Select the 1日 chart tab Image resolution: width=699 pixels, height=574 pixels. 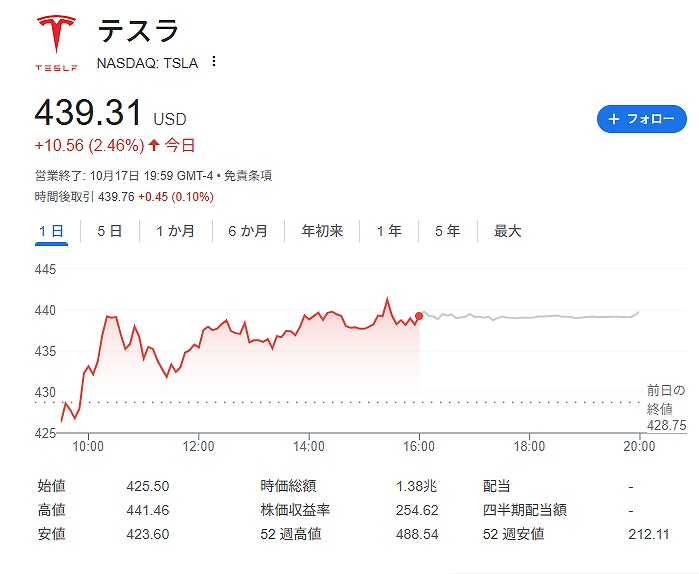(51, 231)
